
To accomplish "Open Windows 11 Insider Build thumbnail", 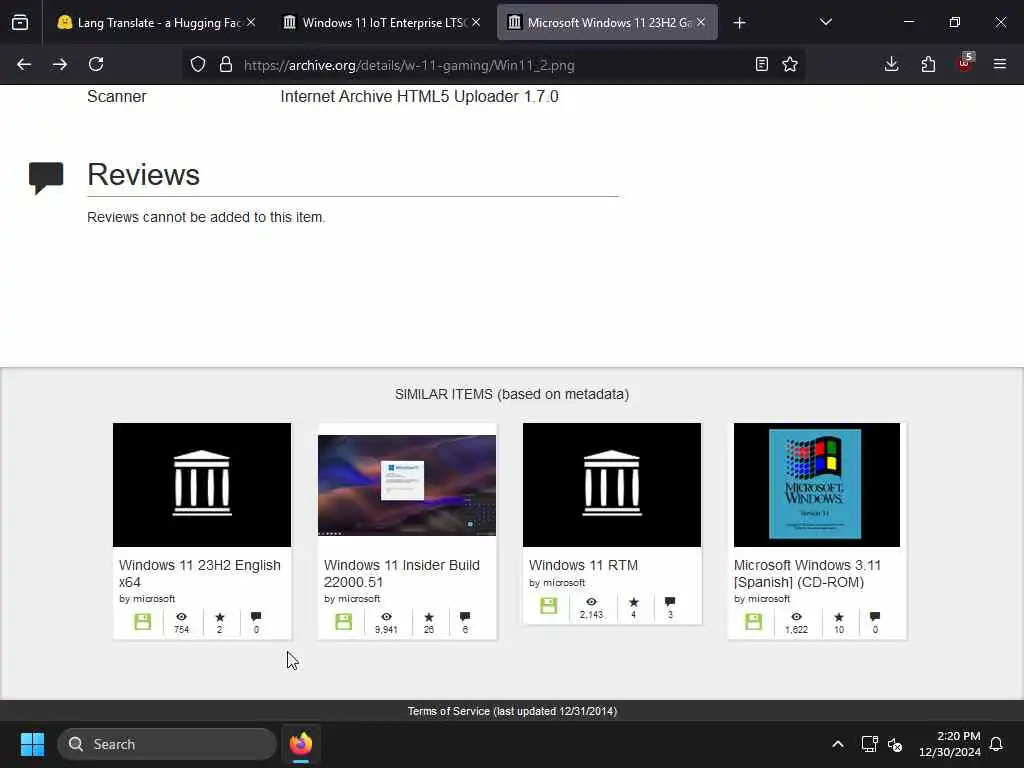I will [x=407, y=485].
